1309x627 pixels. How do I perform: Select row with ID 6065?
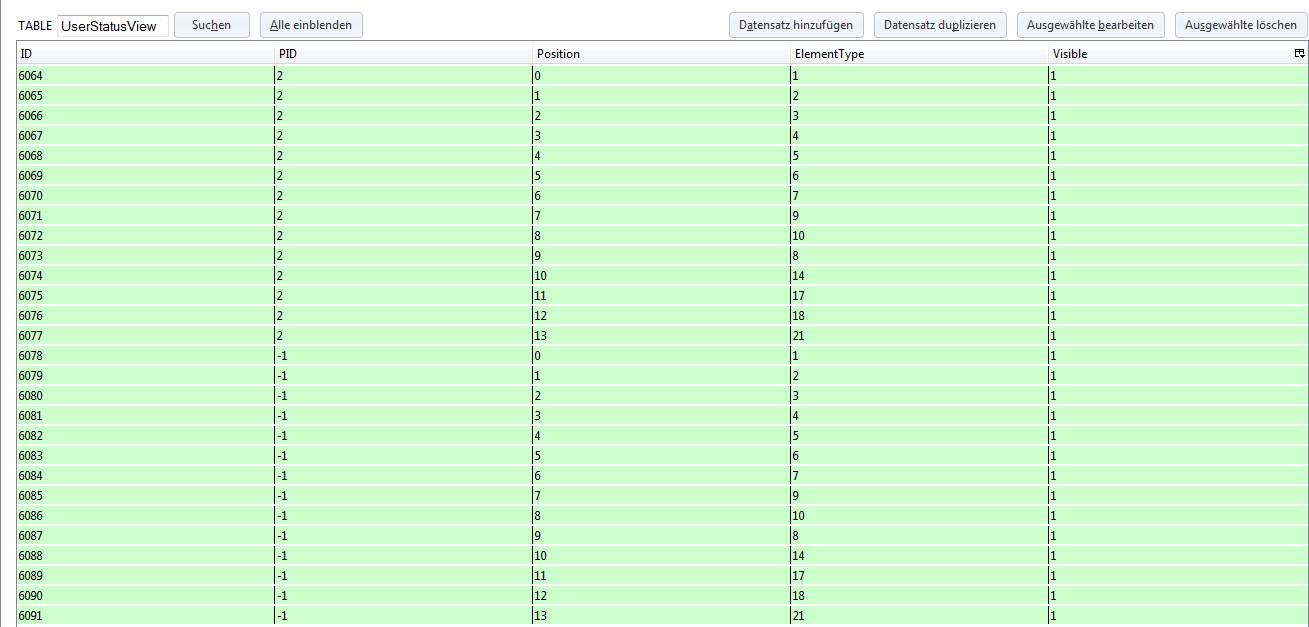(661, 96)
